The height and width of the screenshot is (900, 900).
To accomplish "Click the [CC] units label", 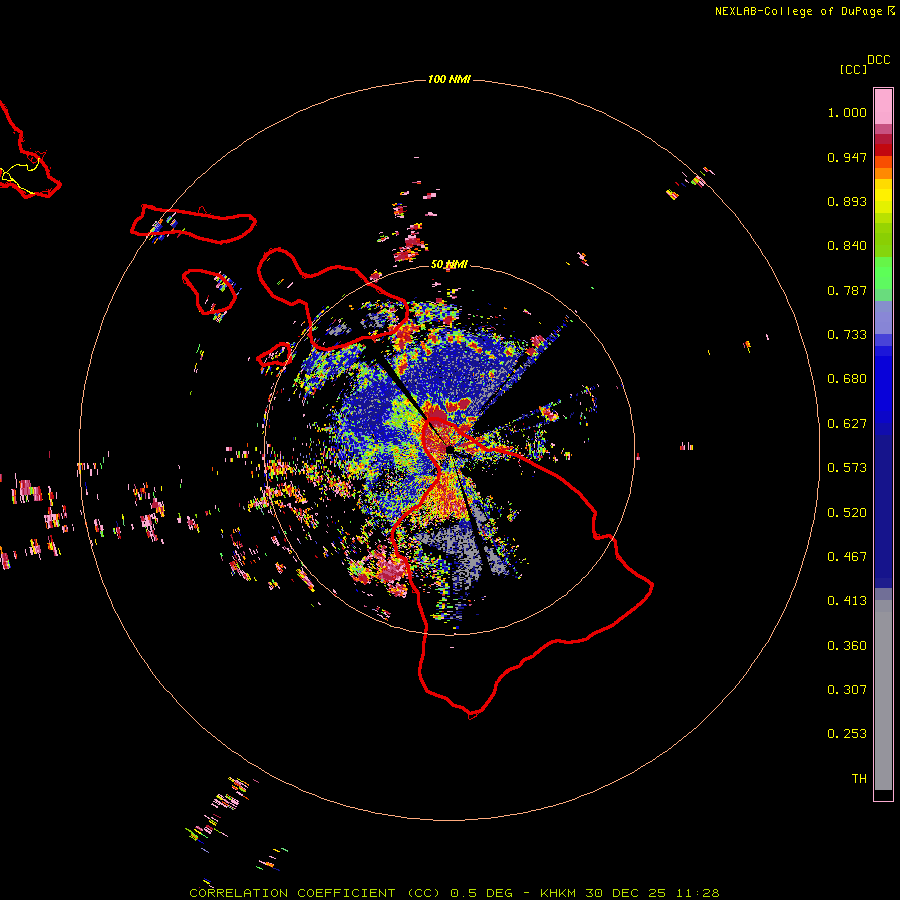I will [x=853, y=69].
